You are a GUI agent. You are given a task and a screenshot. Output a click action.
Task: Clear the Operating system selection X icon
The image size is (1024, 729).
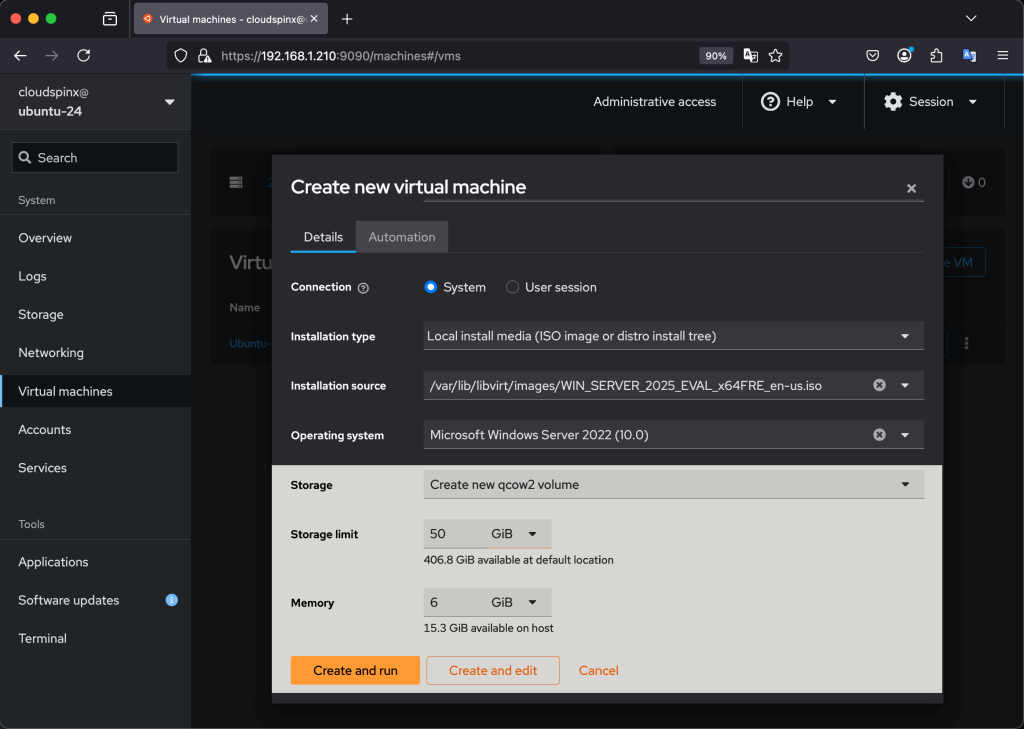tap(879, 435)
